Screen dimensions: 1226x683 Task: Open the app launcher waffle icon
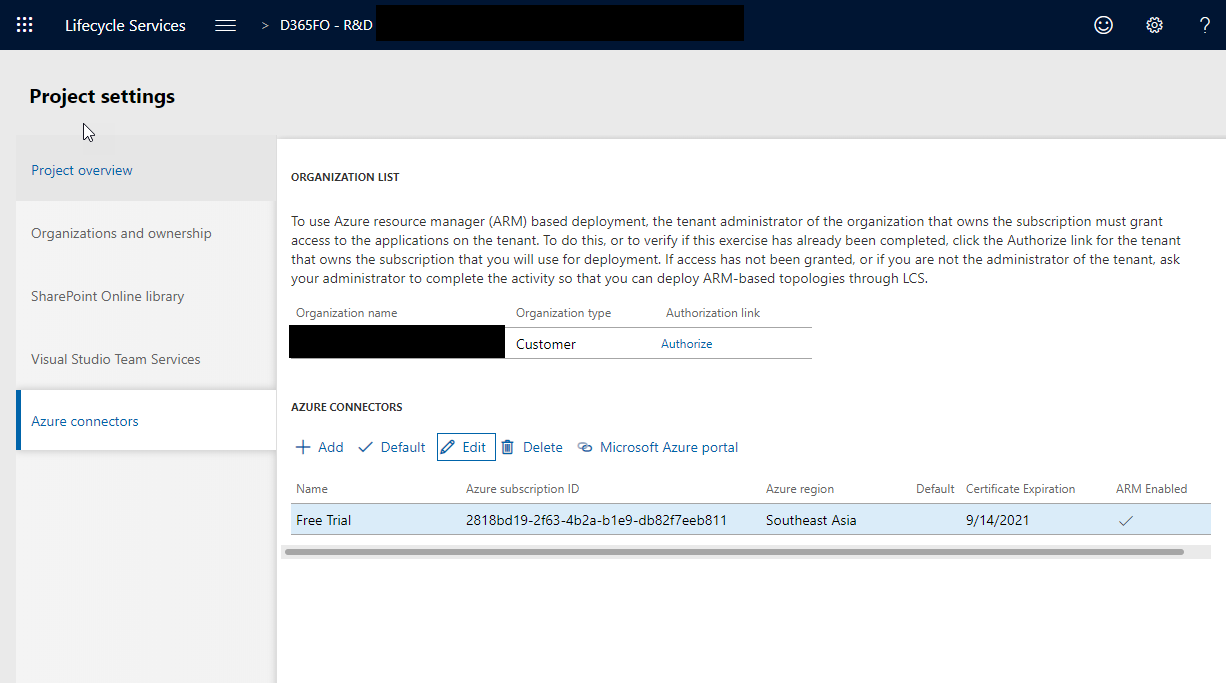pyautogui.click(x=25, y=25)
